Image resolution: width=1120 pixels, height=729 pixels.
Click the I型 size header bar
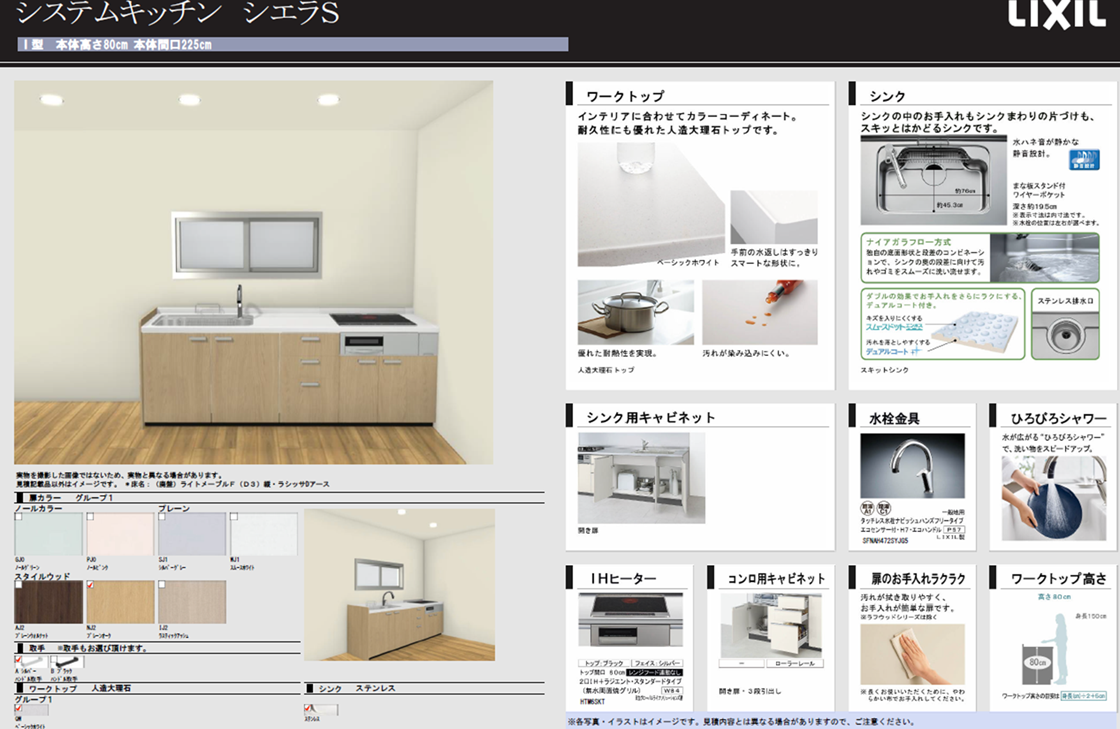[292, 45]
